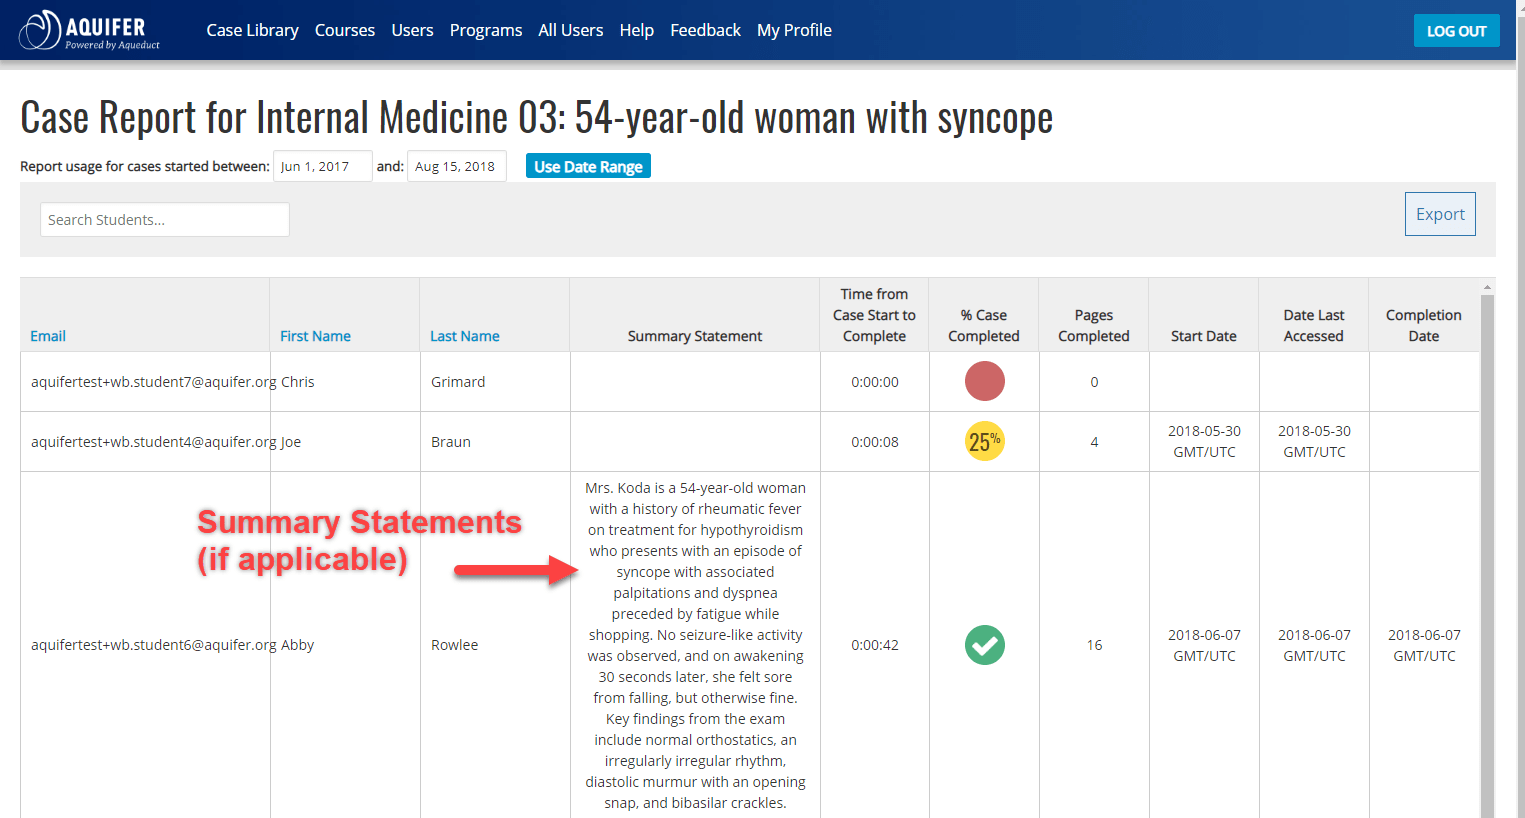Sort table by Last Name column
Screen dimensions: 1525x818
coord(465,336)
